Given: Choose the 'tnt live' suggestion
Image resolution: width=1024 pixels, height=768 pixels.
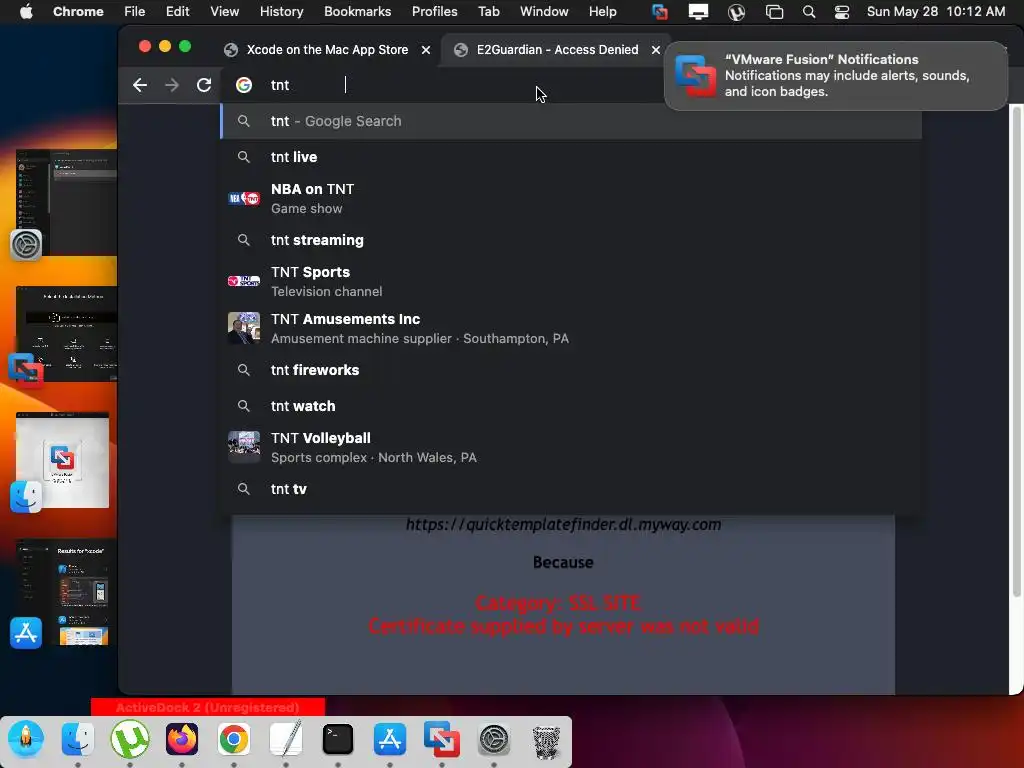Looking at the screenshot, I should pyautogui.click(x=571, y=157).
